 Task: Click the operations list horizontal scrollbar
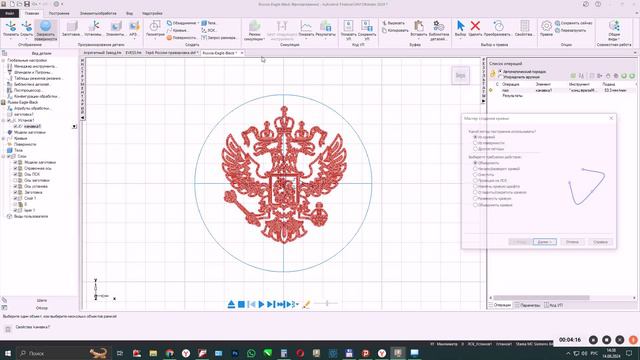[541, 298]
